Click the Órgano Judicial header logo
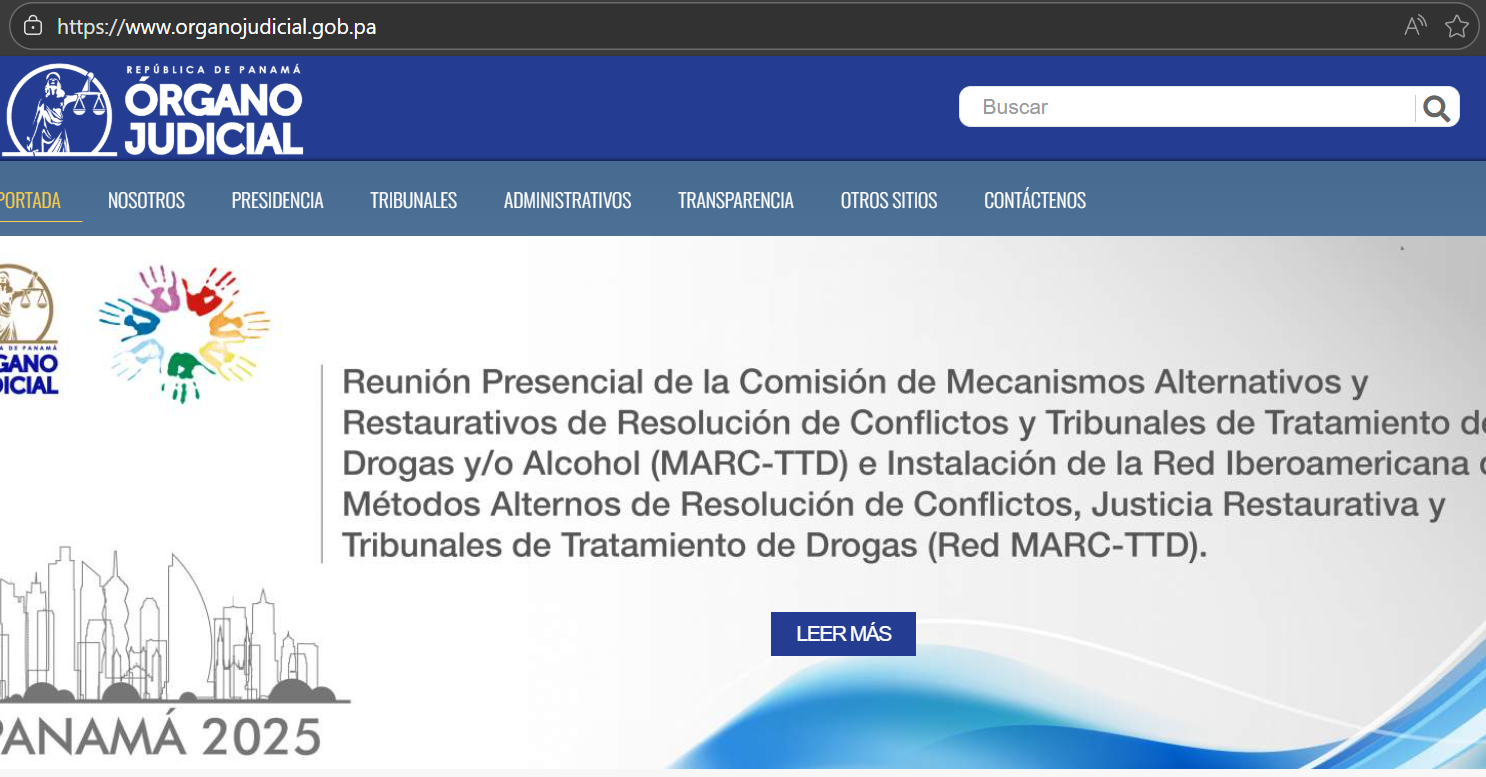Viewport: 1486px width, 777px height. tap(155, 110)
